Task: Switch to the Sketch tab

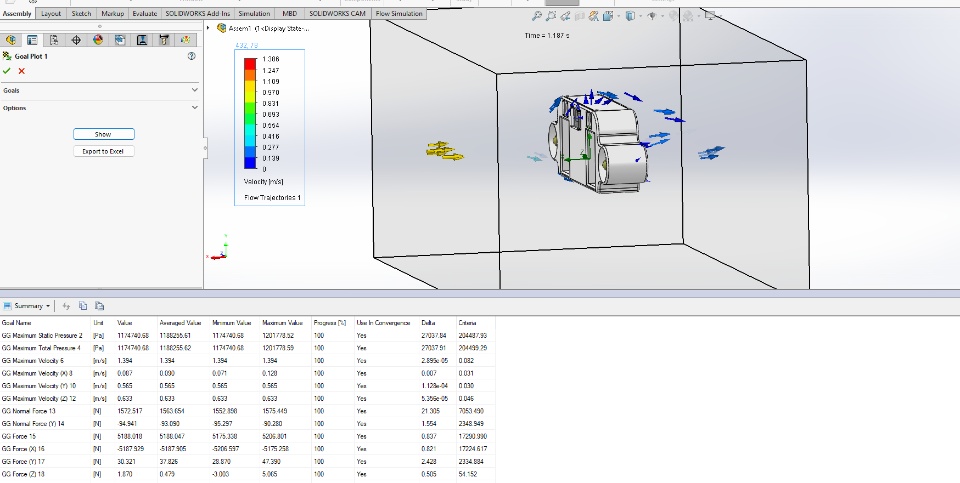Action: 81,13
